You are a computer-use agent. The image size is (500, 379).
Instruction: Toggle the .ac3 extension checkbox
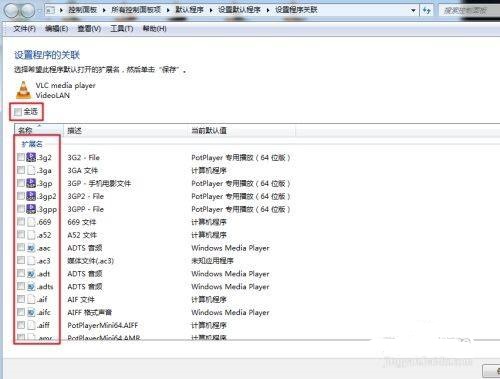pyautogui.click(x=21, y=260)
